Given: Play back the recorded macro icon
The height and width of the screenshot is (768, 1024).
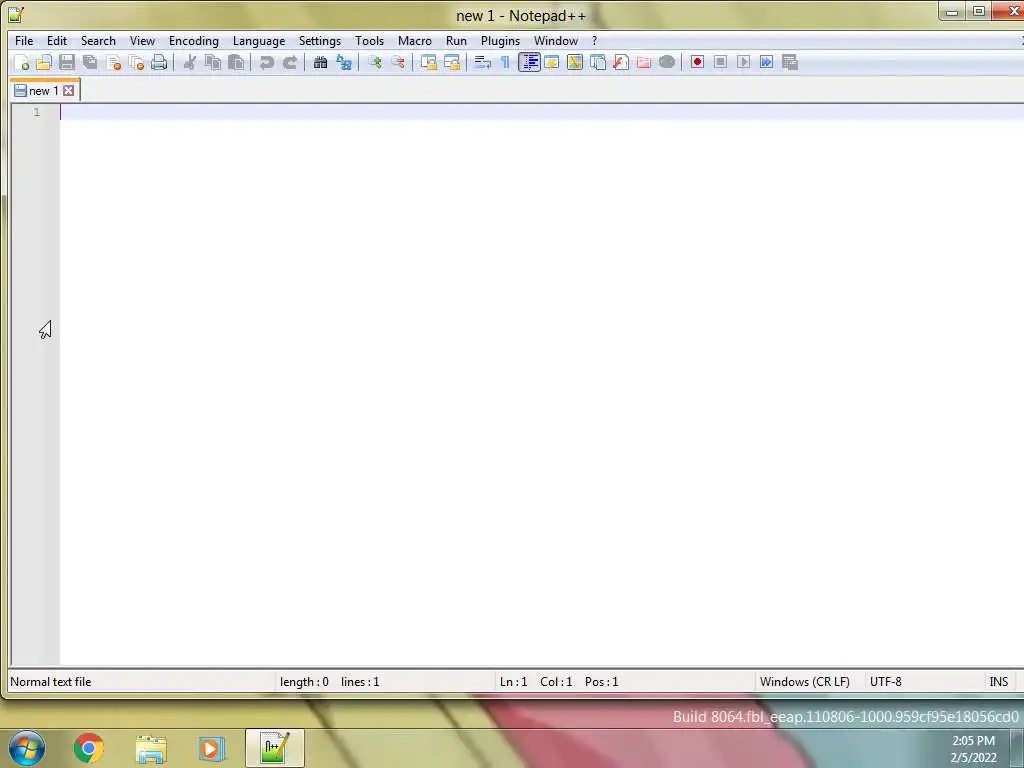Looking at the screenshot, I should (743, 62).
